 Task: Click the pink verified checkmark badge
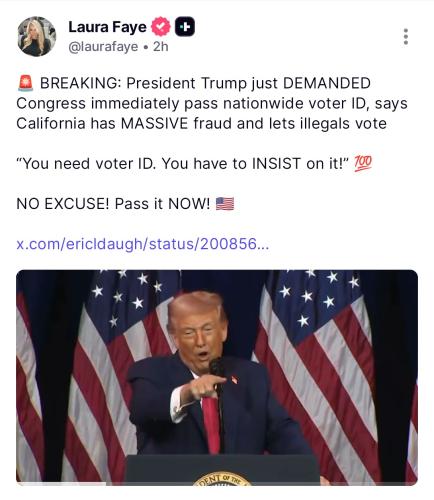(x=161, y=27)
